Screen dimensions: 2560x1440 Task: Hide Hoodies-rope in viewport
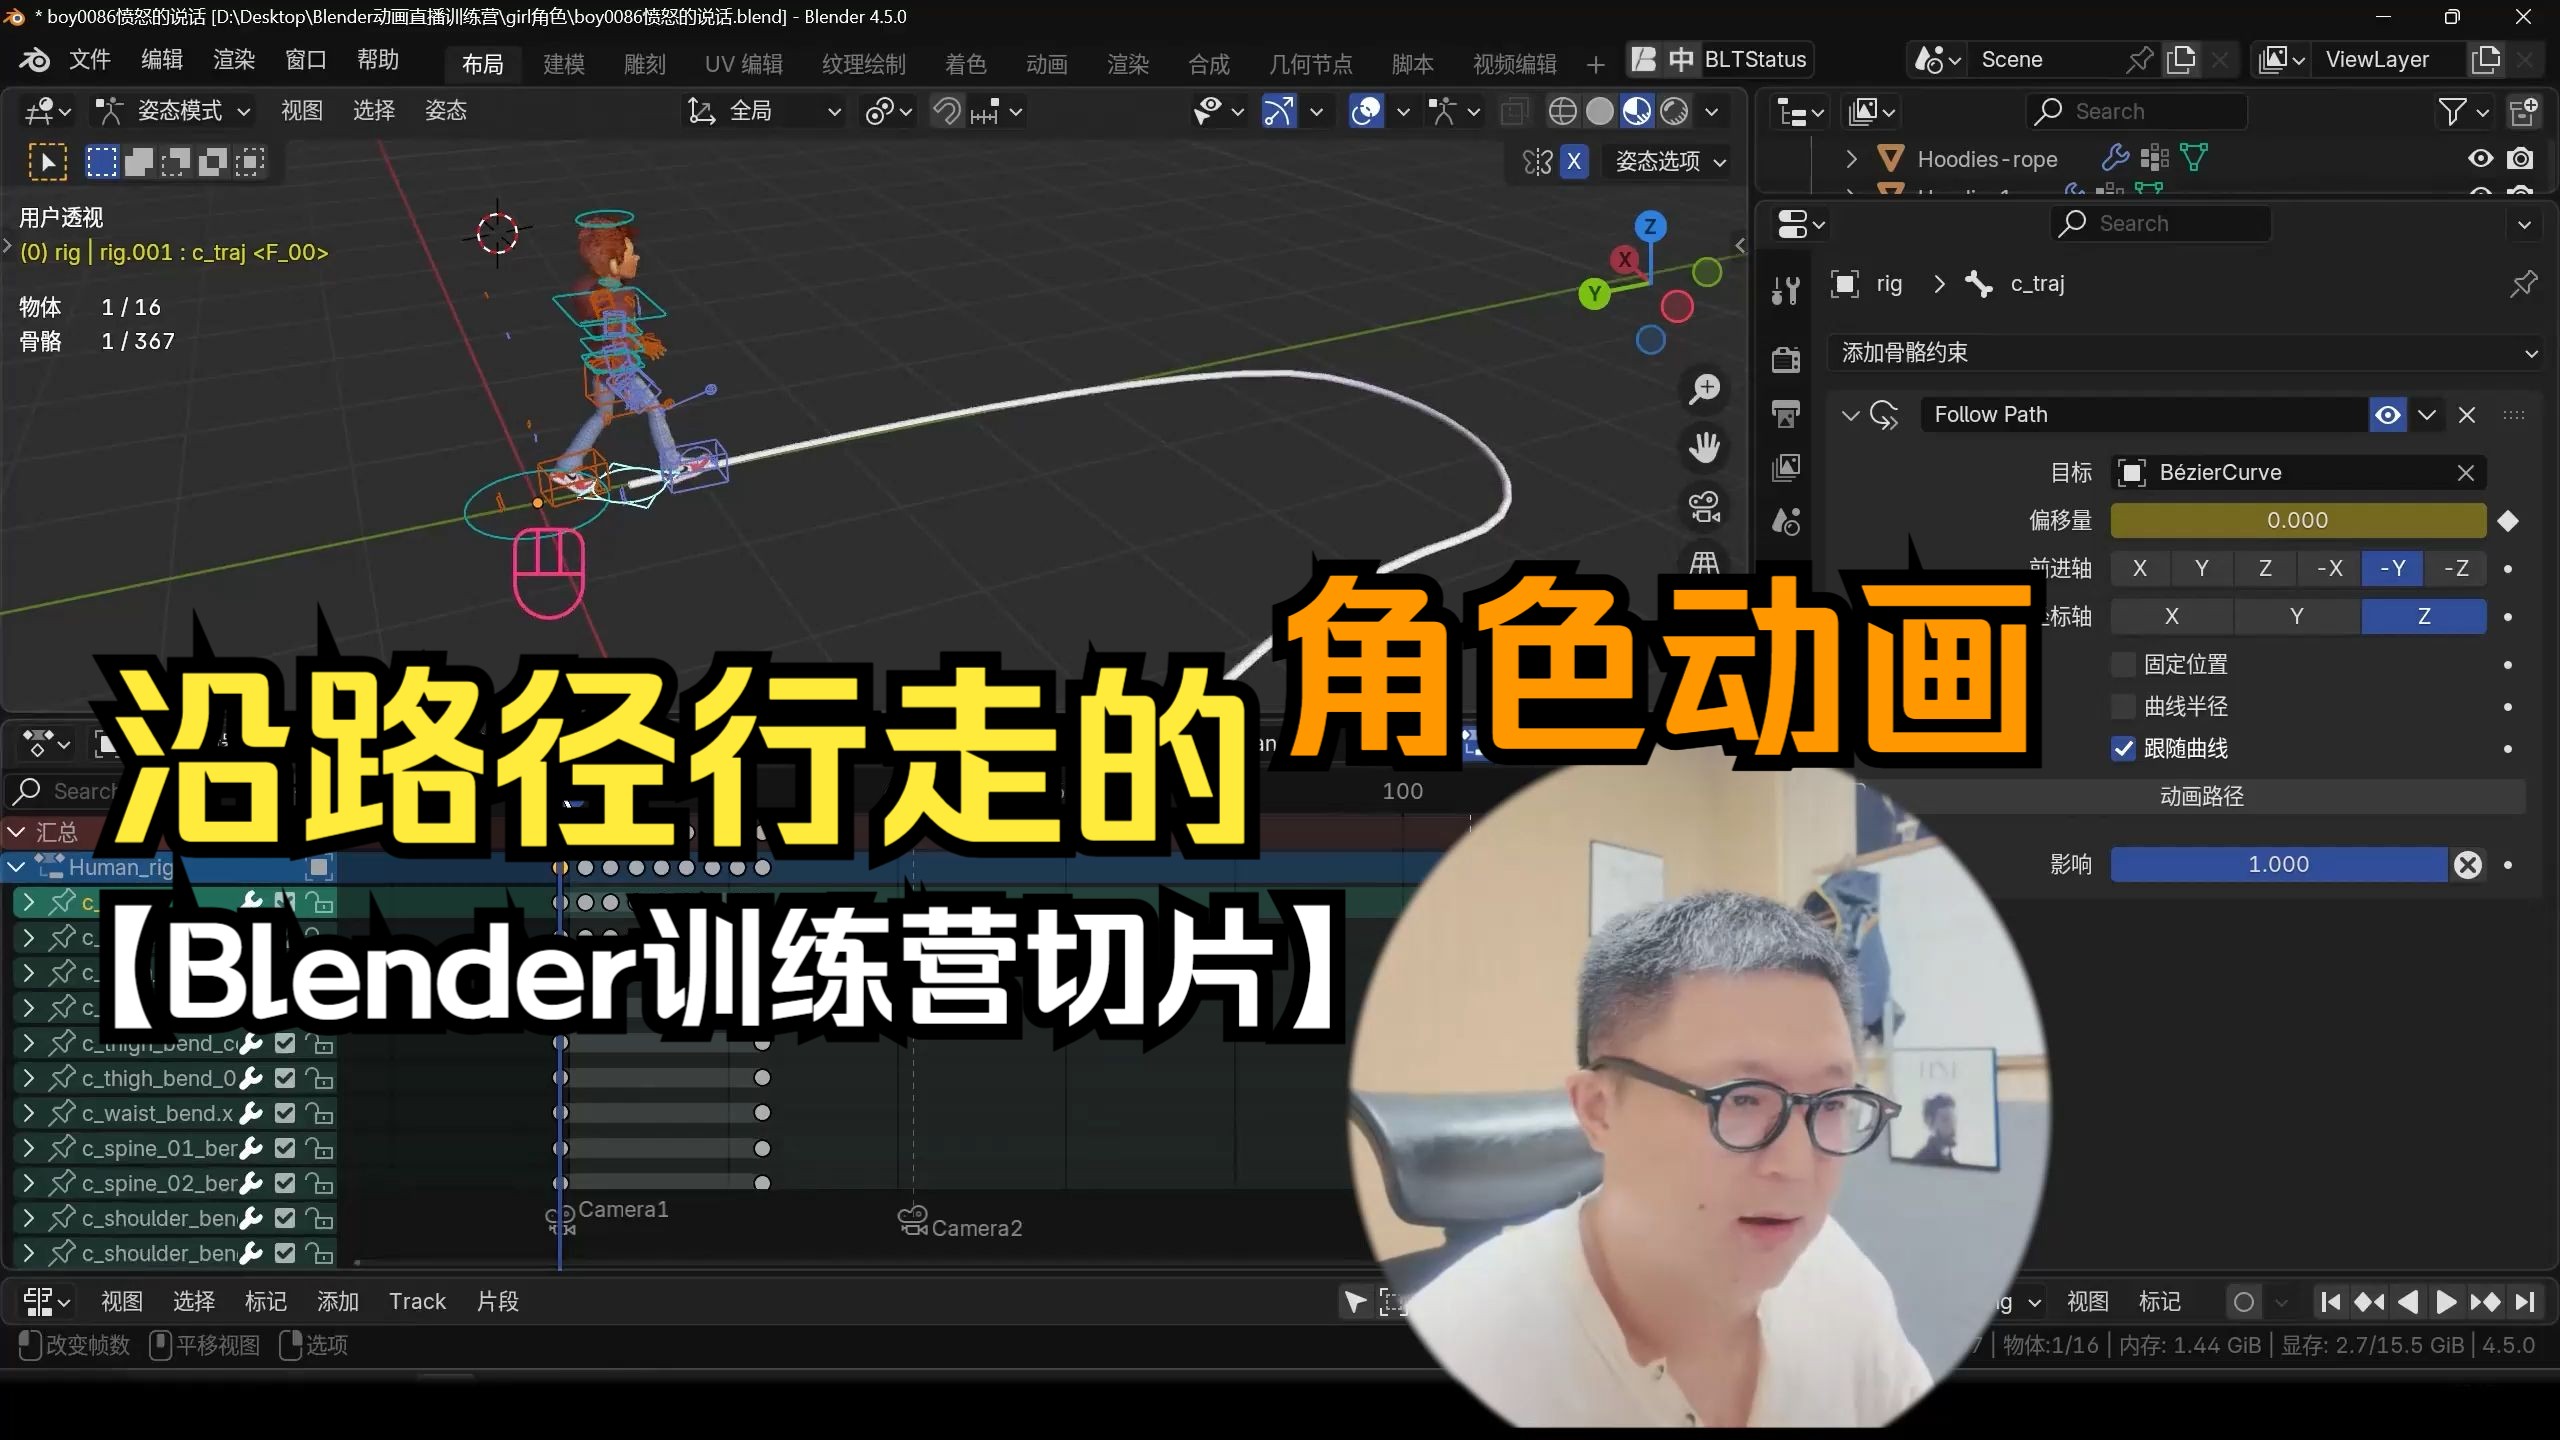click(2480, 158)
